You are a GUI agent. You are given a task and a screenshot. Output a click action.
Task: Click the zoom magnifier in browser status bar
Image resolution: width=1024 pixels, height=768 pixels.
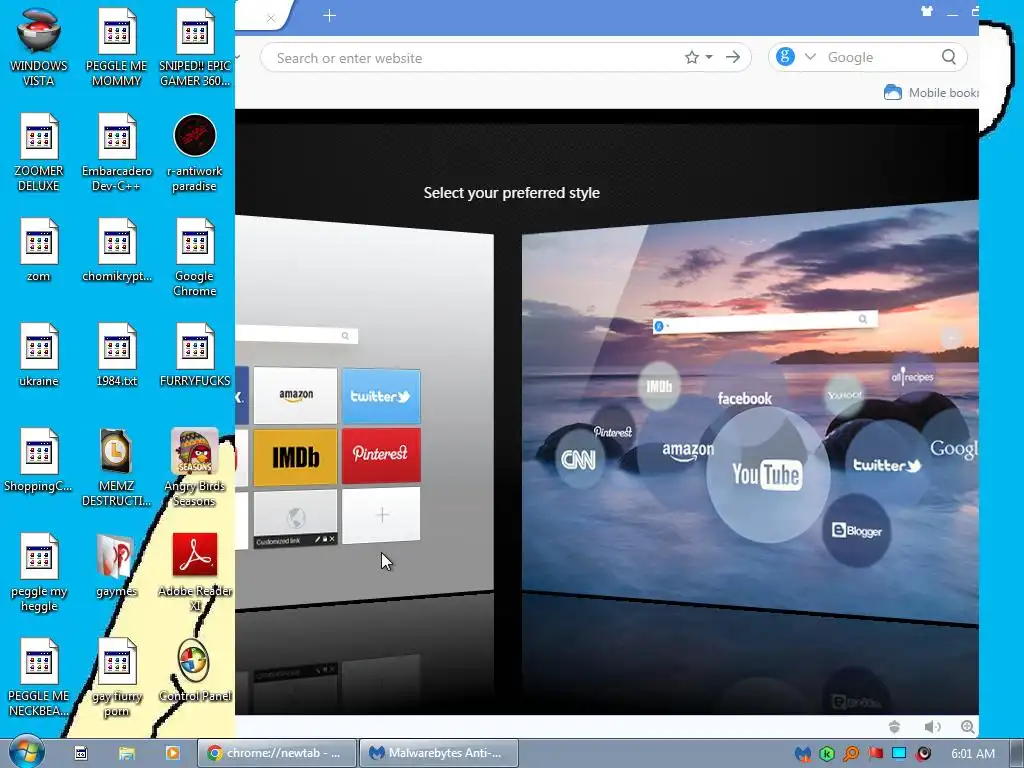pyautogui.click(x=968, y=727)
